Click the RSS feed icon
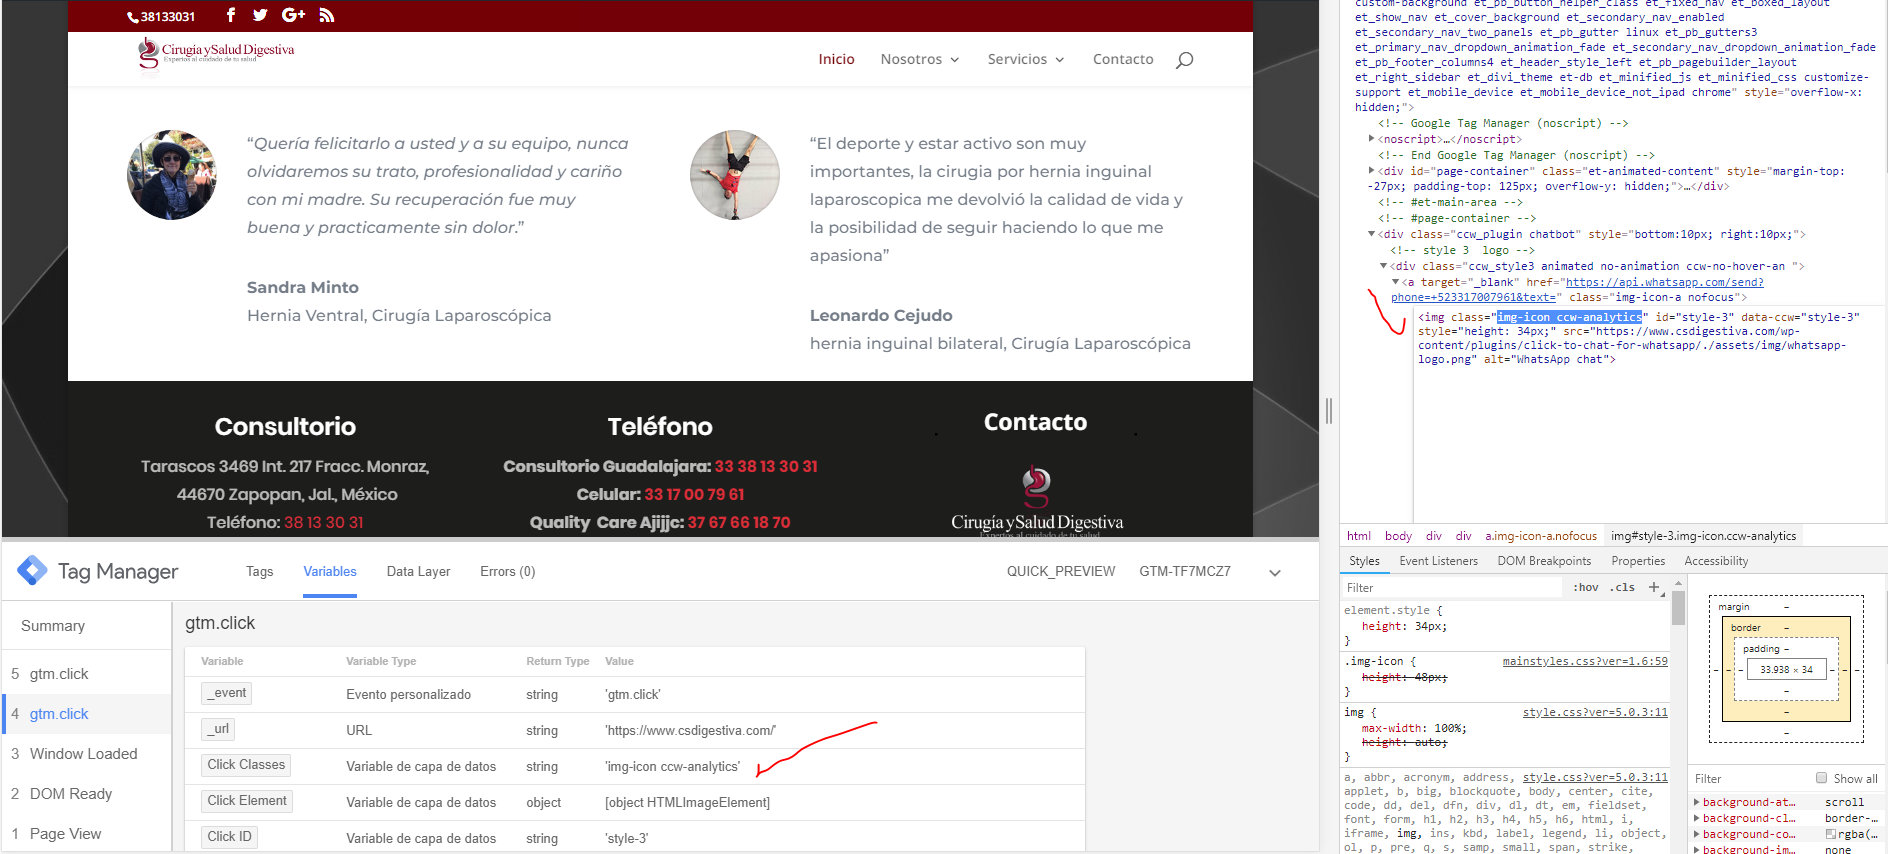 coord(327,15)
